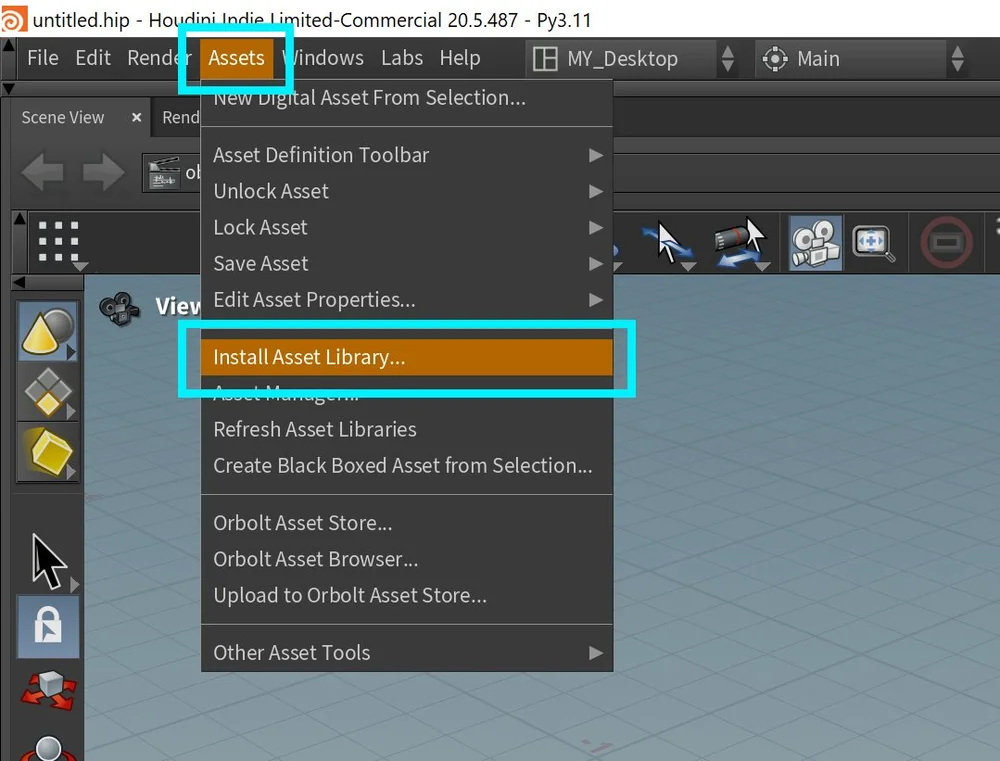Choose New Digital Asset From Selection
The image size is (1000, 761).
tap(407, 98)
